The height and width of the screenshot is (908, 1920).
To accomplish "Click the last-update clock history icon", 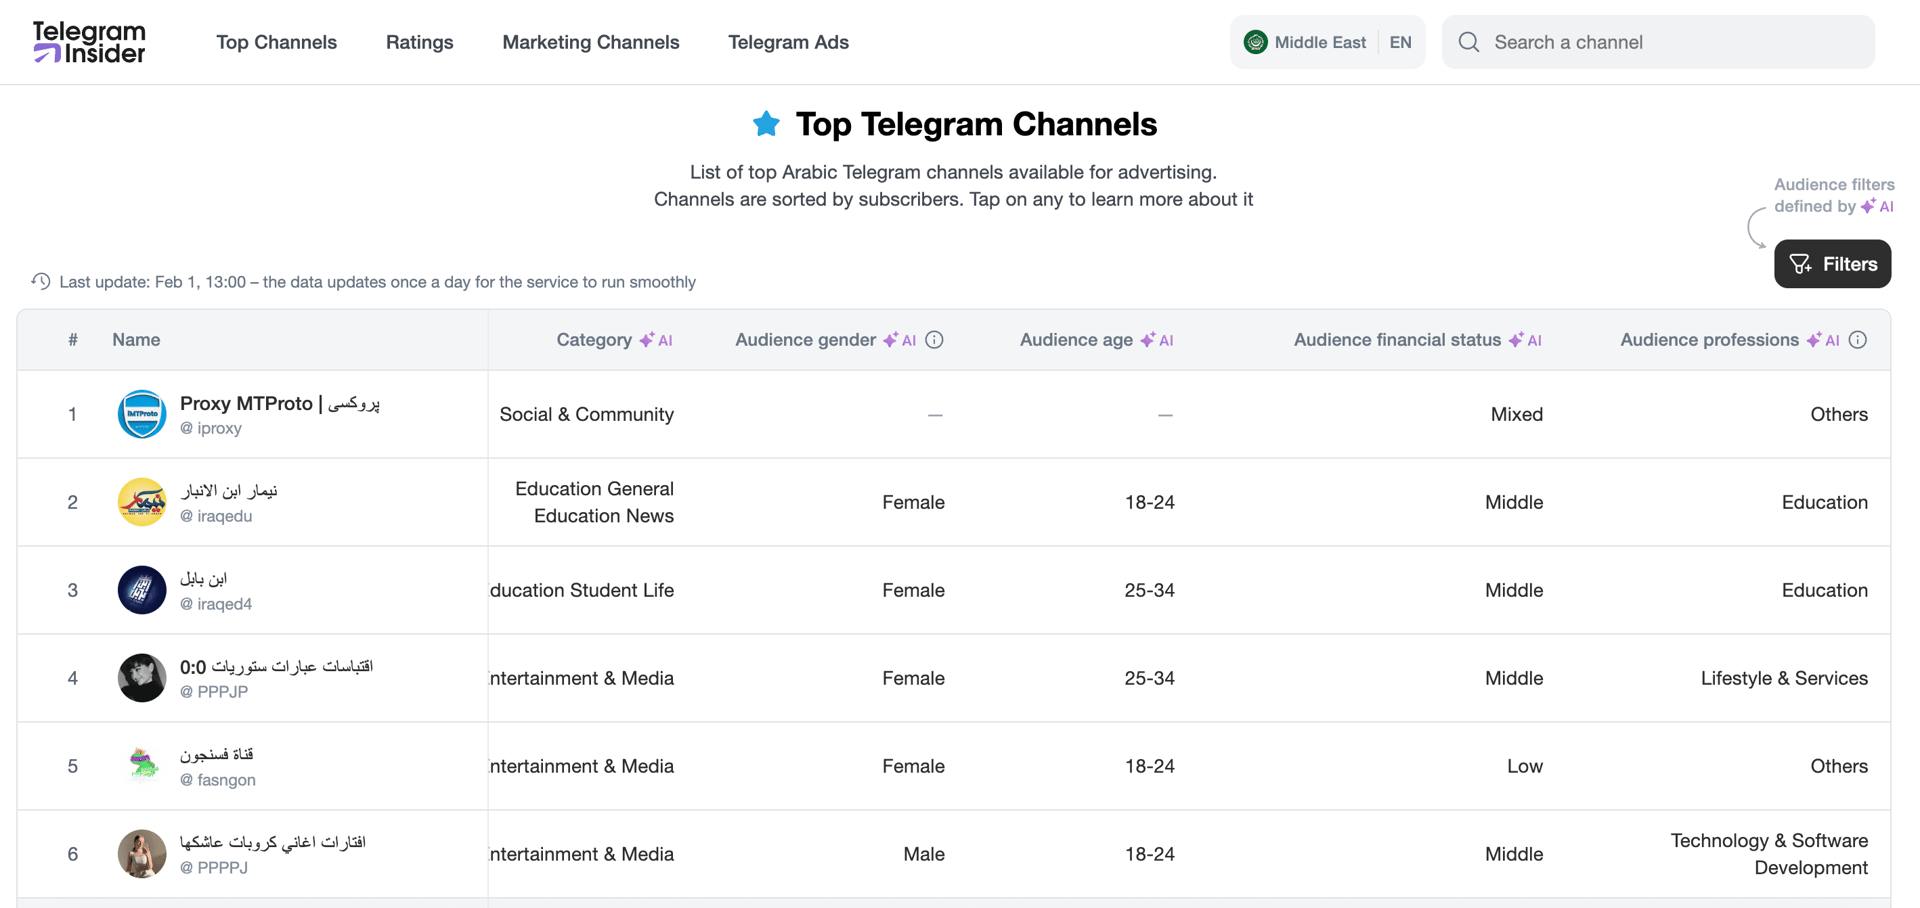I will tap(40, 281).
